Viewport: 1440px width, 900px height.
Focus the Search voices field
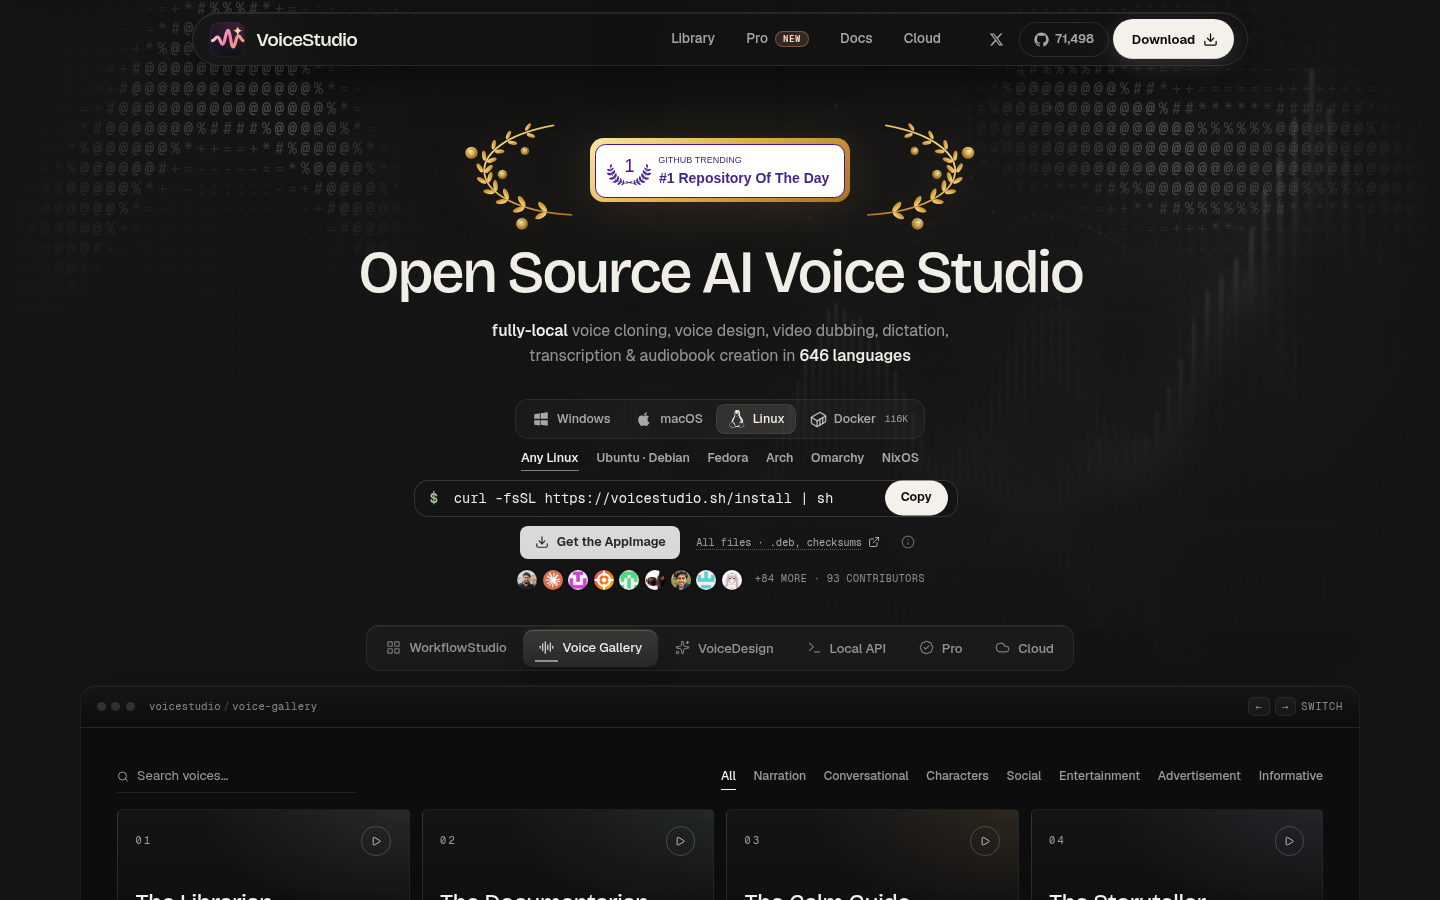pos(237,776)
